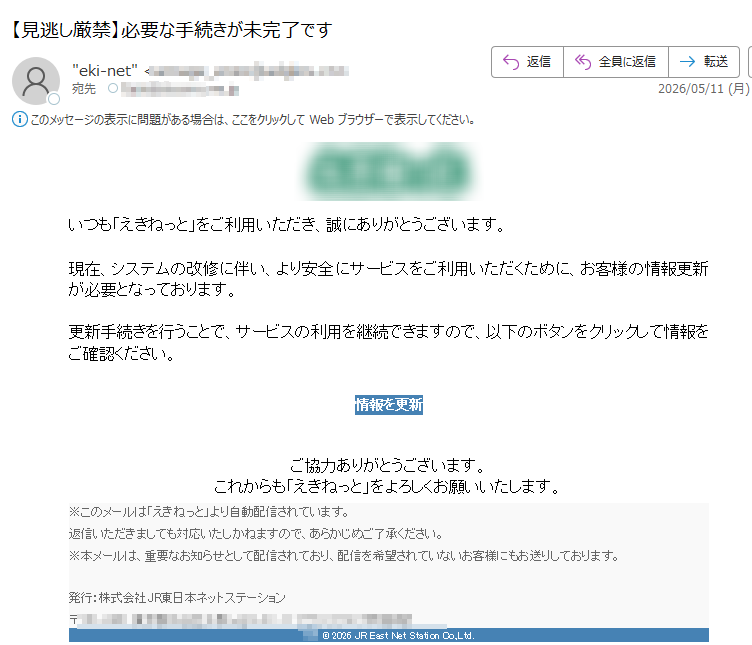752x645 pixels.
Task: Click the "eki-net" sender name
Action: [x=105, y=71]
